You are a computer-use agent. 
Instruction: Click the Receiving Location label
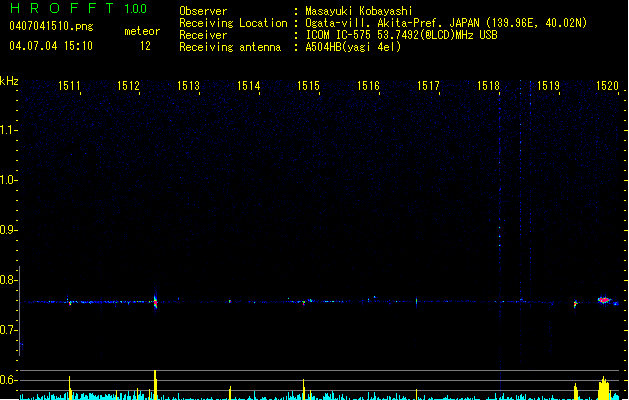233,23
